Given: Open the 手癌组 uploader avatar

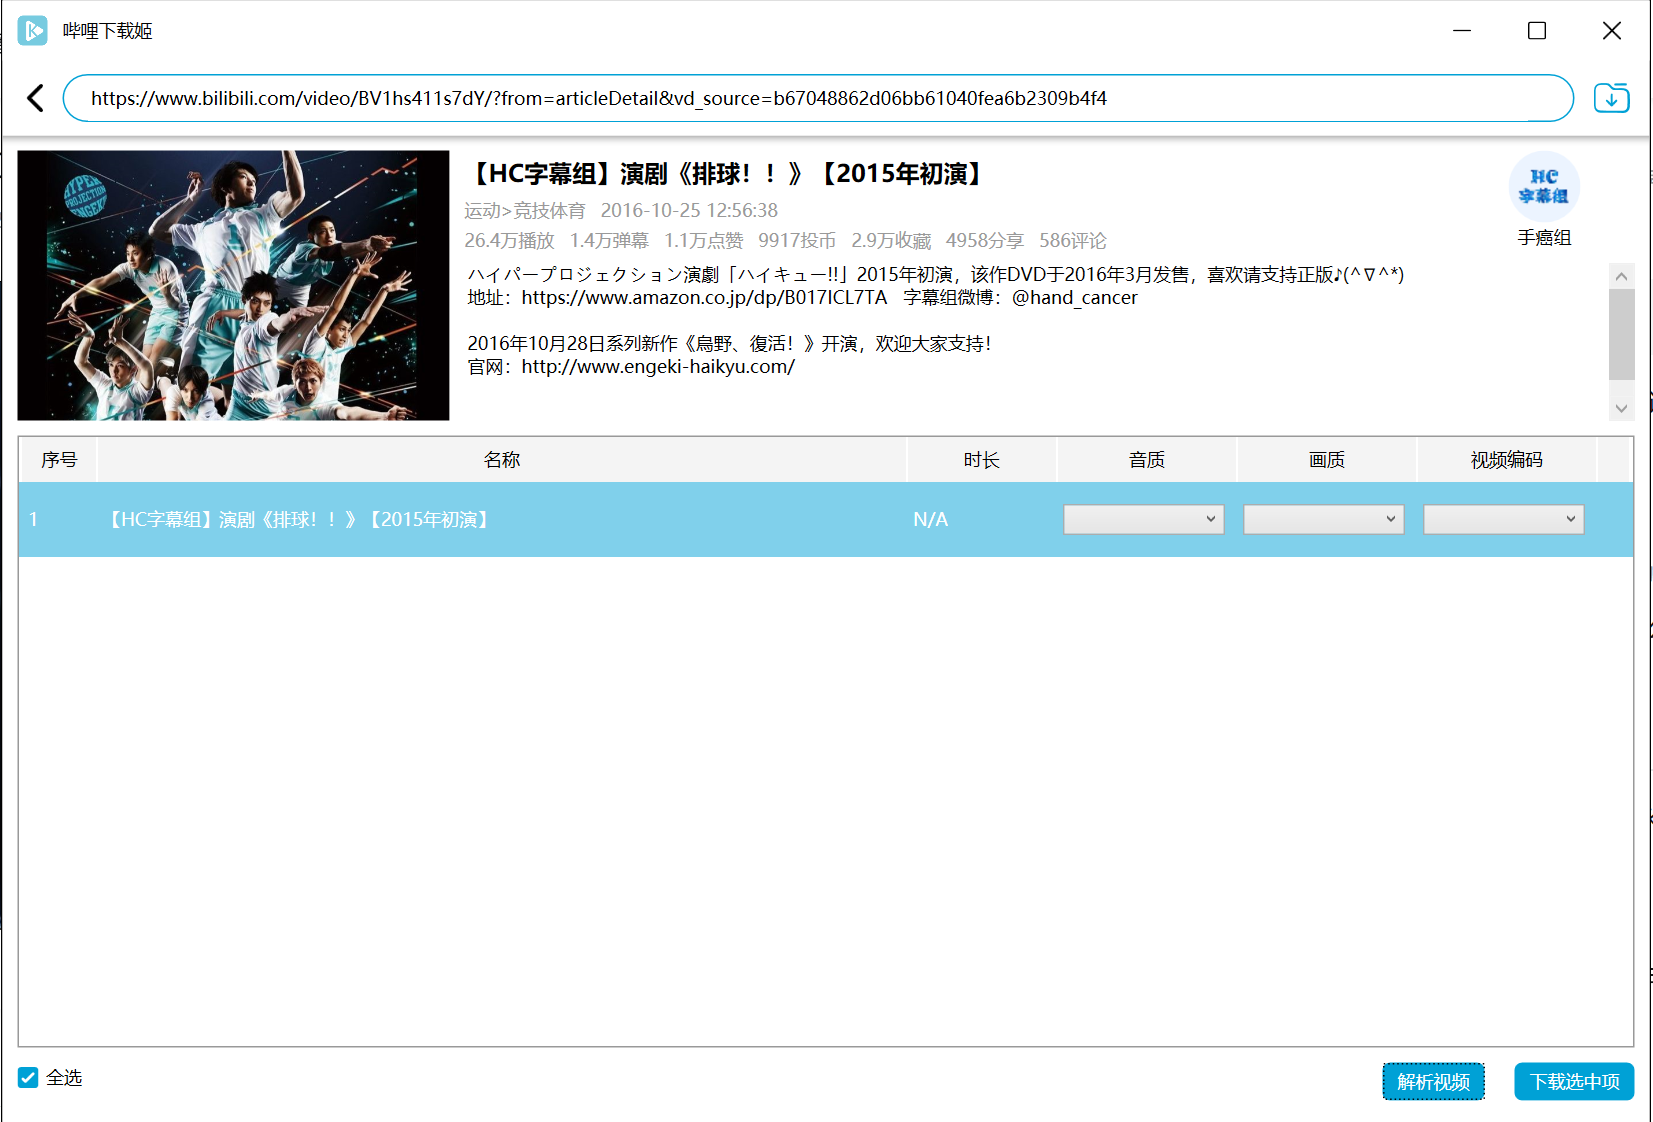Looking at the screenshot, I should pyautogui.click(x=1544, y=186).
